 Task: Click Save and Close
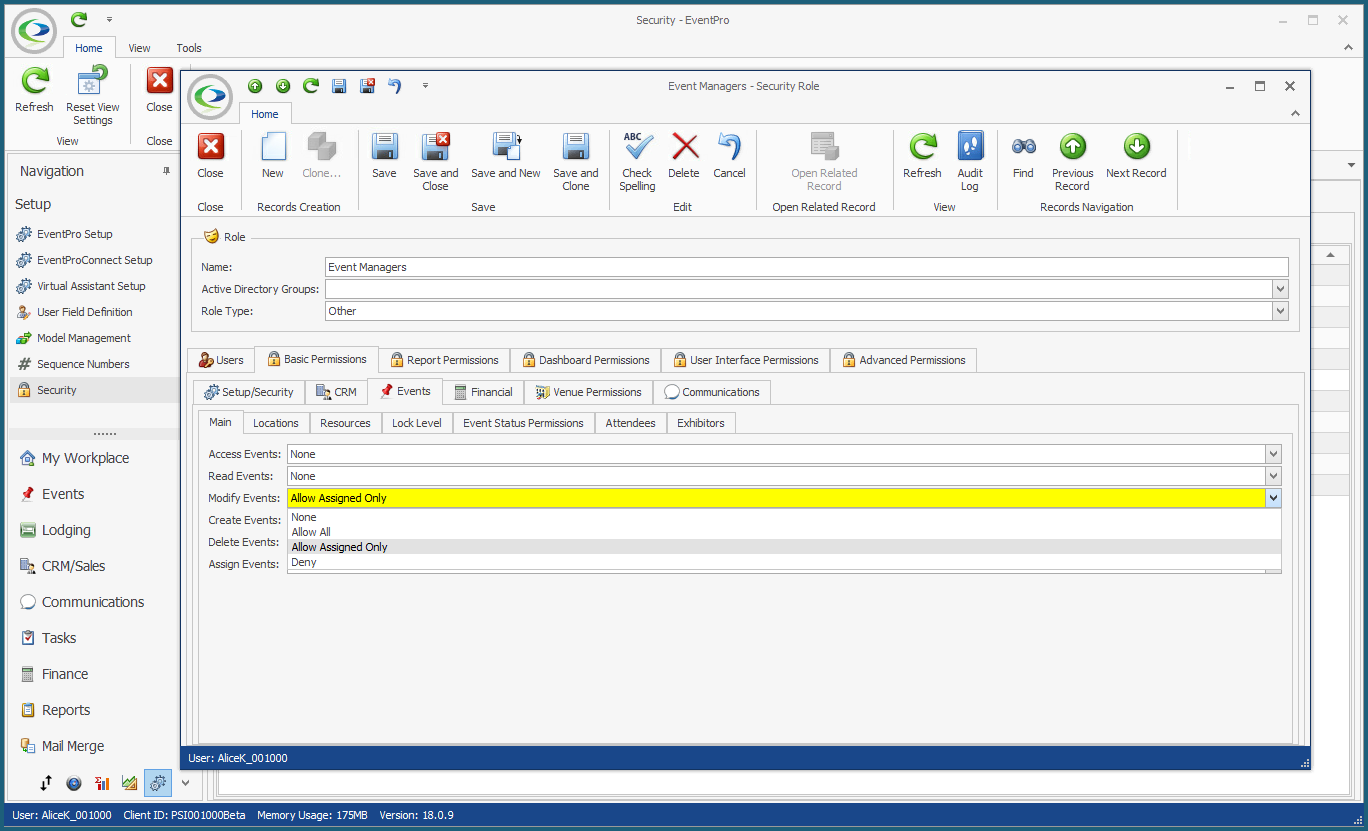436,162
